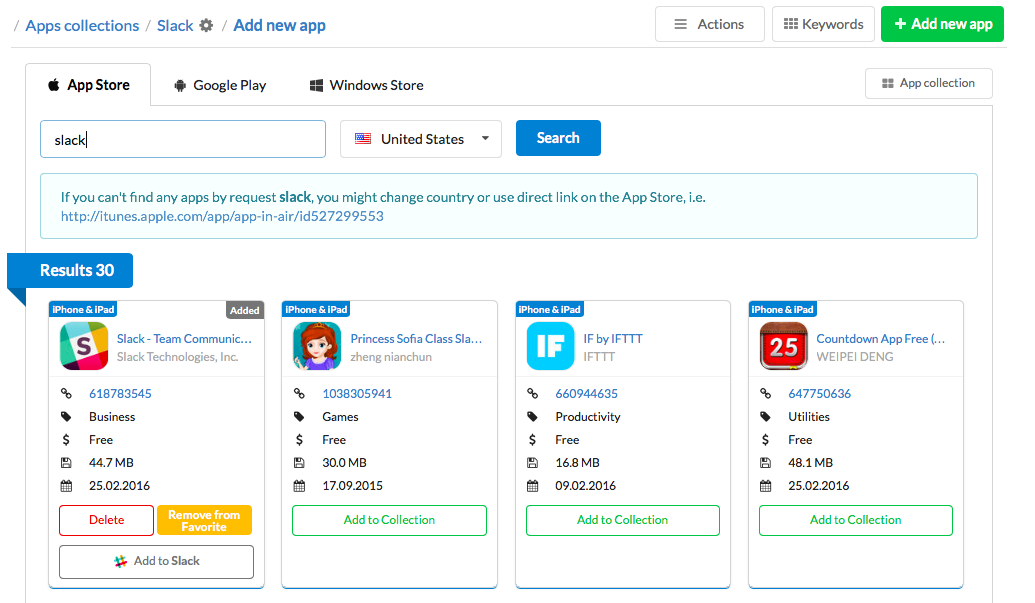Click the green Add new app button

[x=942, y=24]
